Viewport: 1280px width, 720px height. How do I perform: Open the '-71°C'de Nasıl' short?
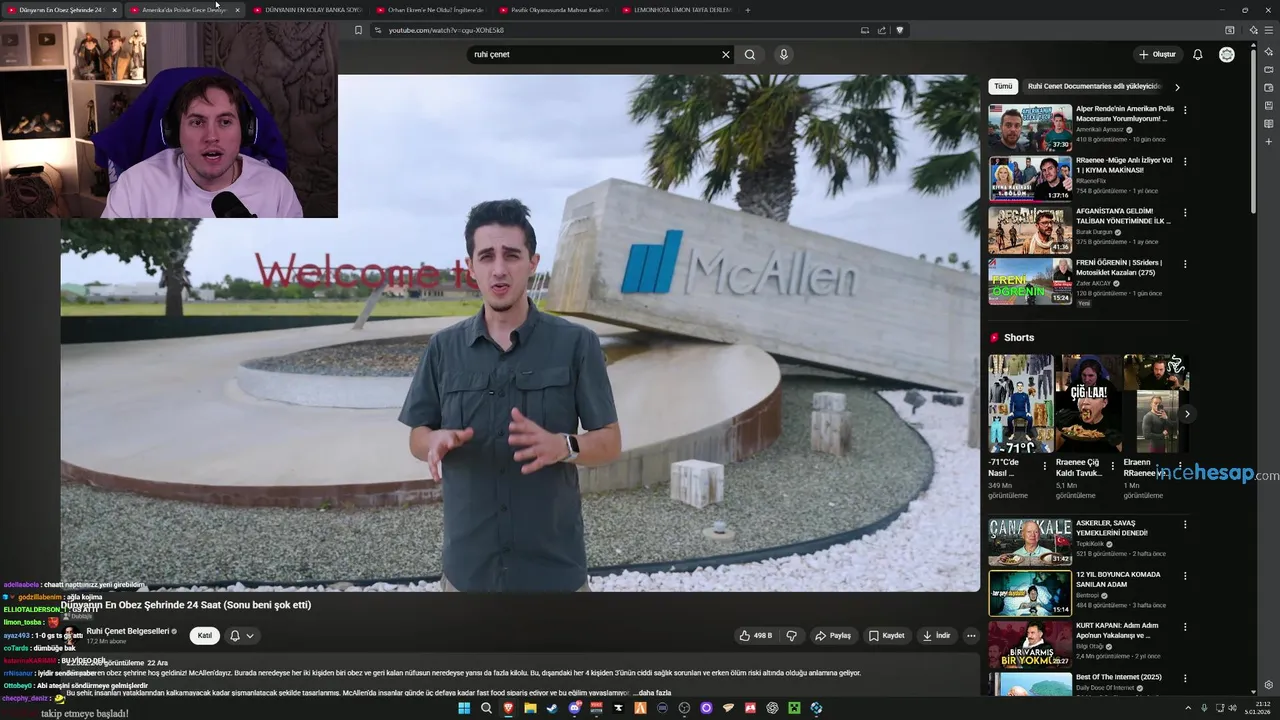point(1021,403)
